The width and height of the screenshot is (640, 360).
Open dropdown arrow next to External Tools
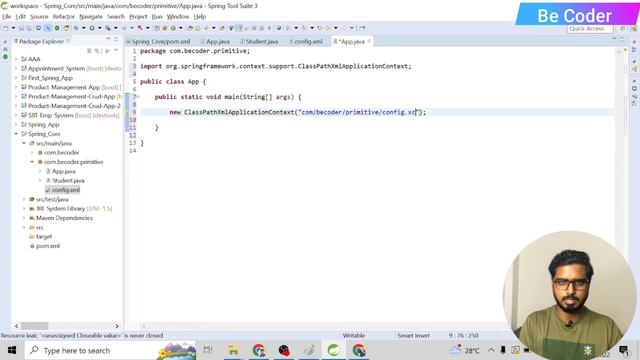tap(116, 28)
